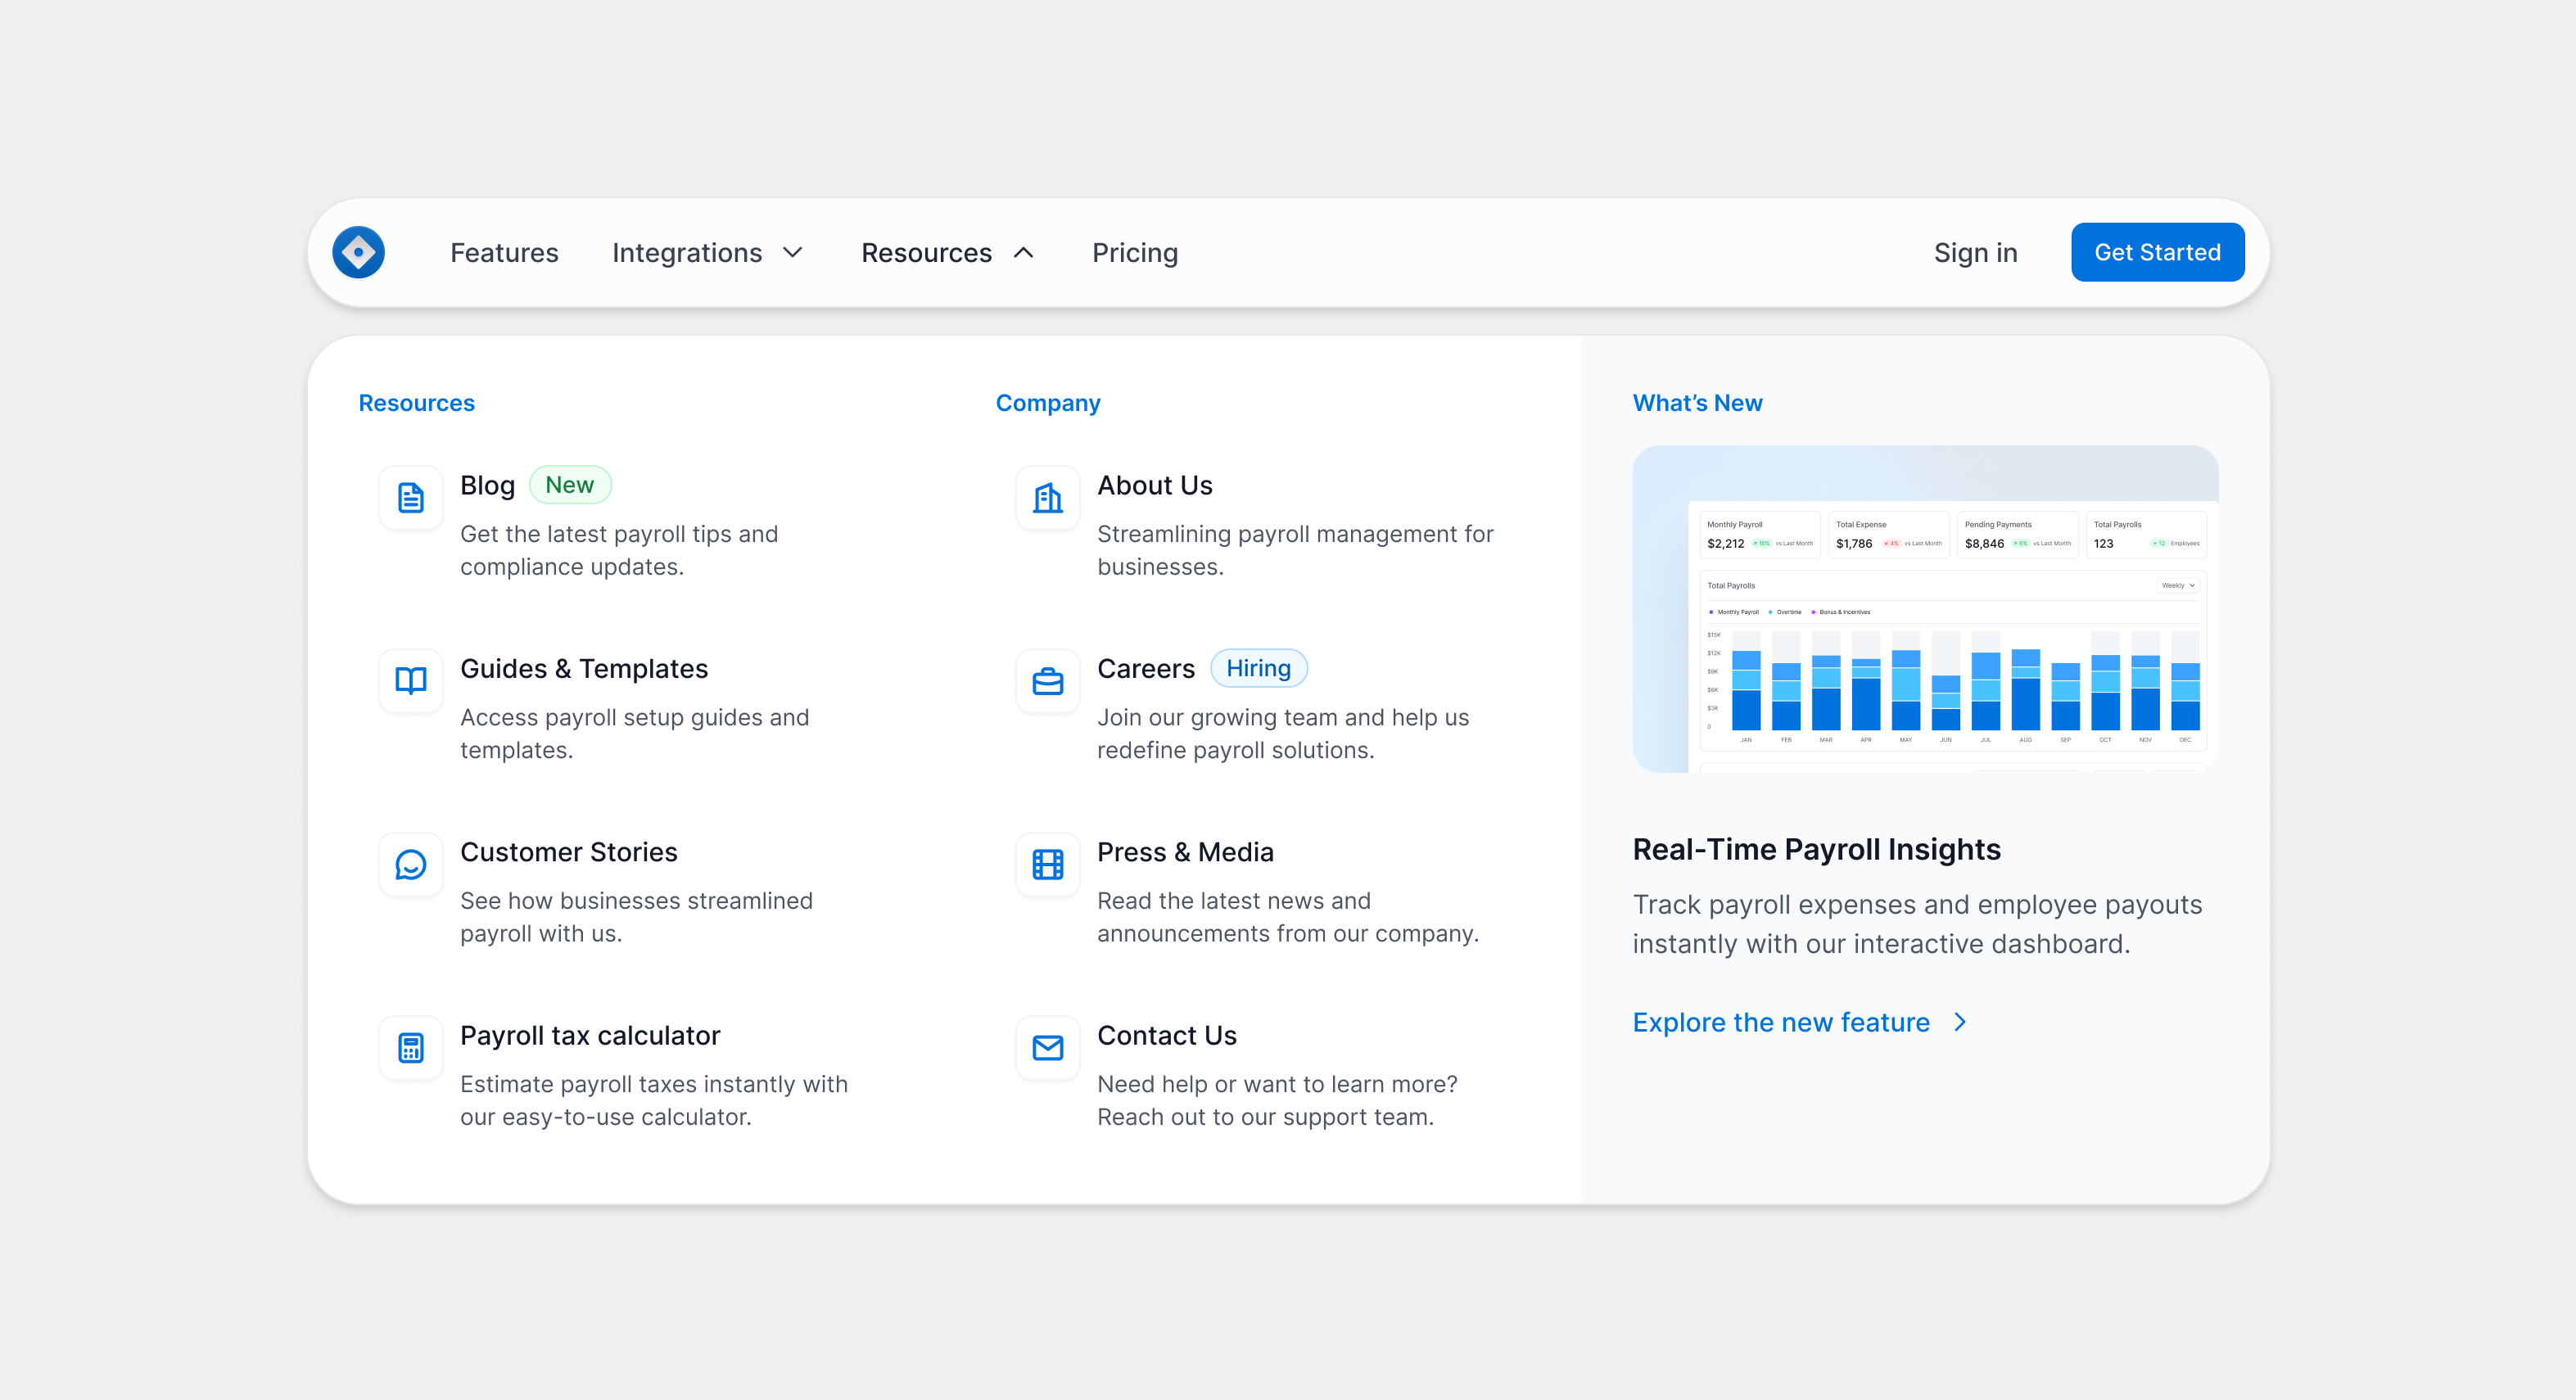The height and width of the screenshot is (1400, 2576).
Task: Collapse the Resources menu
Action: pos(947,252)
